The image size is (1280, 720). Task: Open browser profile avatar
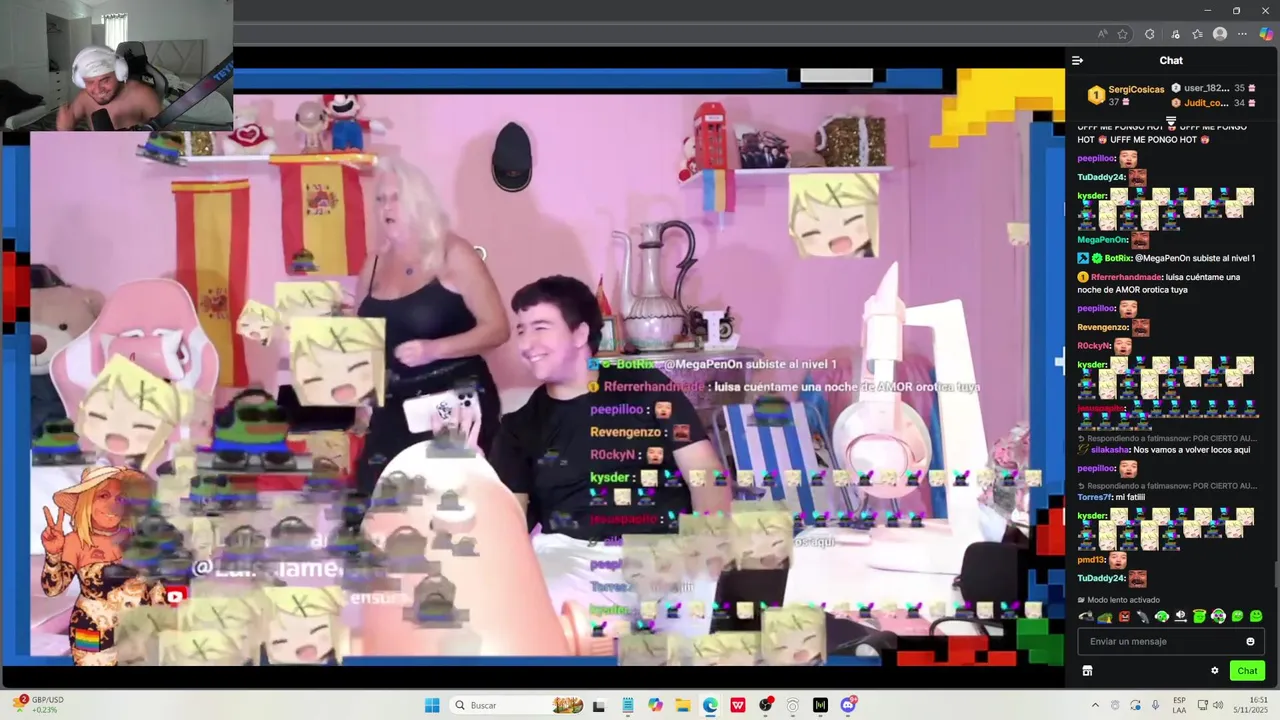pos(1220,34)
